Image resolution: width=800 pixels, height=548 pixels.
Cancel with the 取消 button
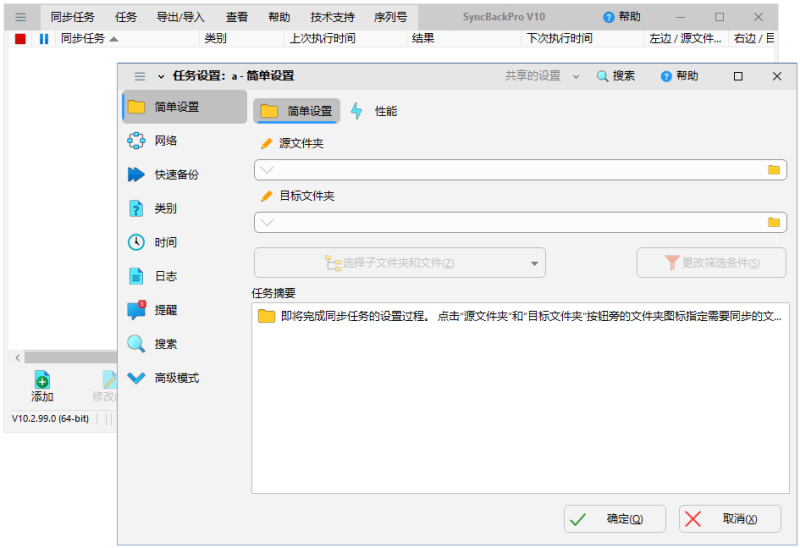point(730,519)
